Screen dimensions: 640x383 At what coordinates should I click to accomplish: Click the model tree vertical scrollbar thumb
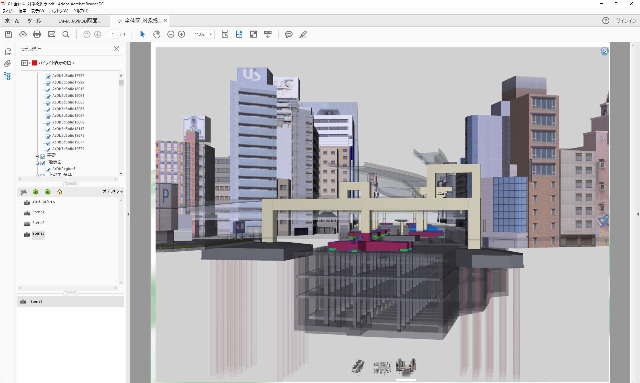click(x=121, y=83)
